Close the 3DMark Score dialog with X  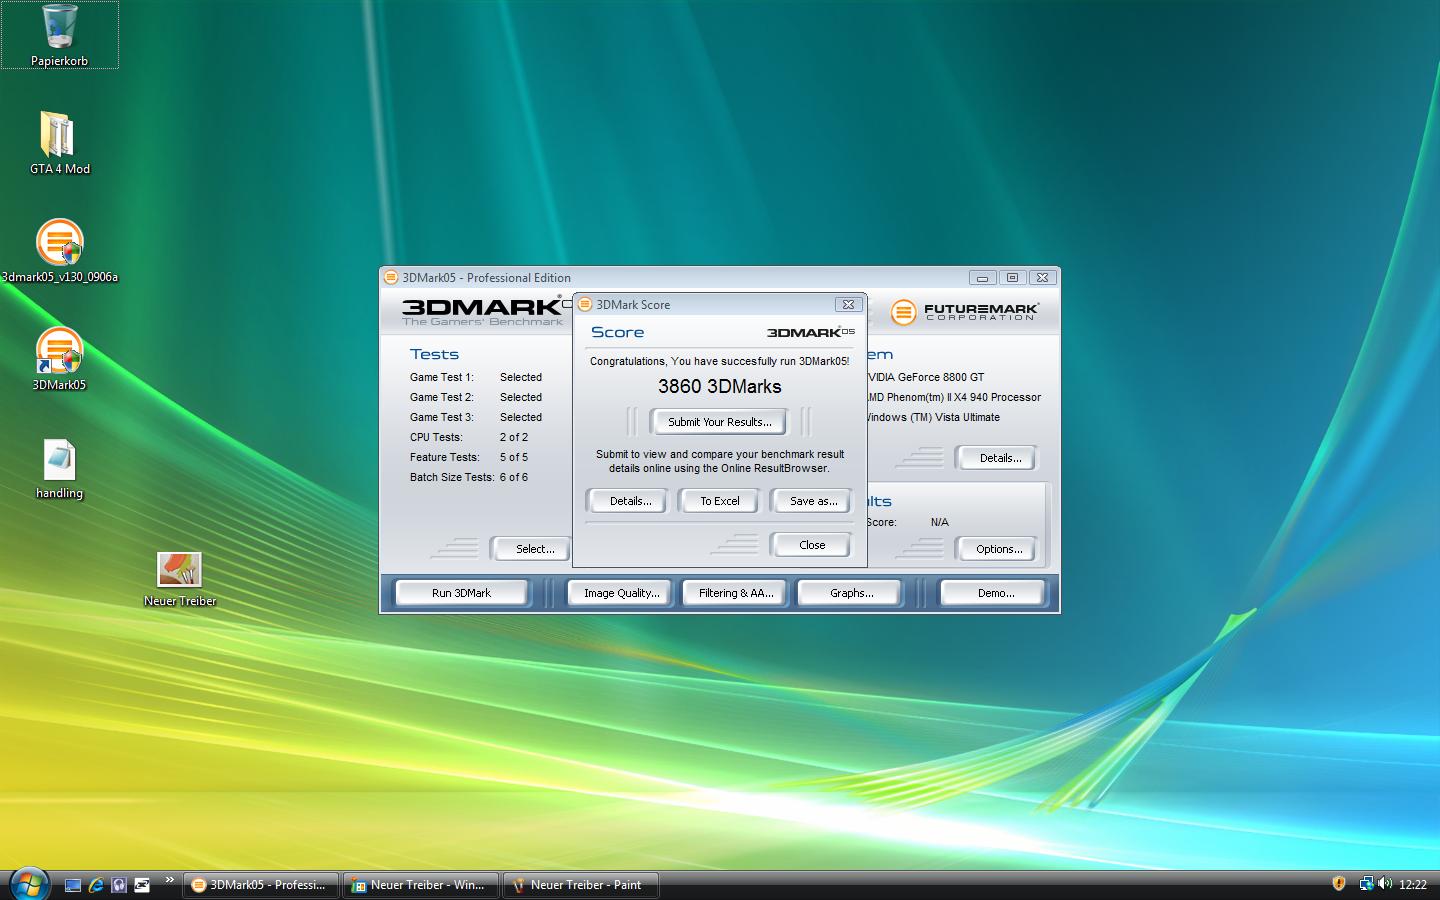click(x=848, y=304)
